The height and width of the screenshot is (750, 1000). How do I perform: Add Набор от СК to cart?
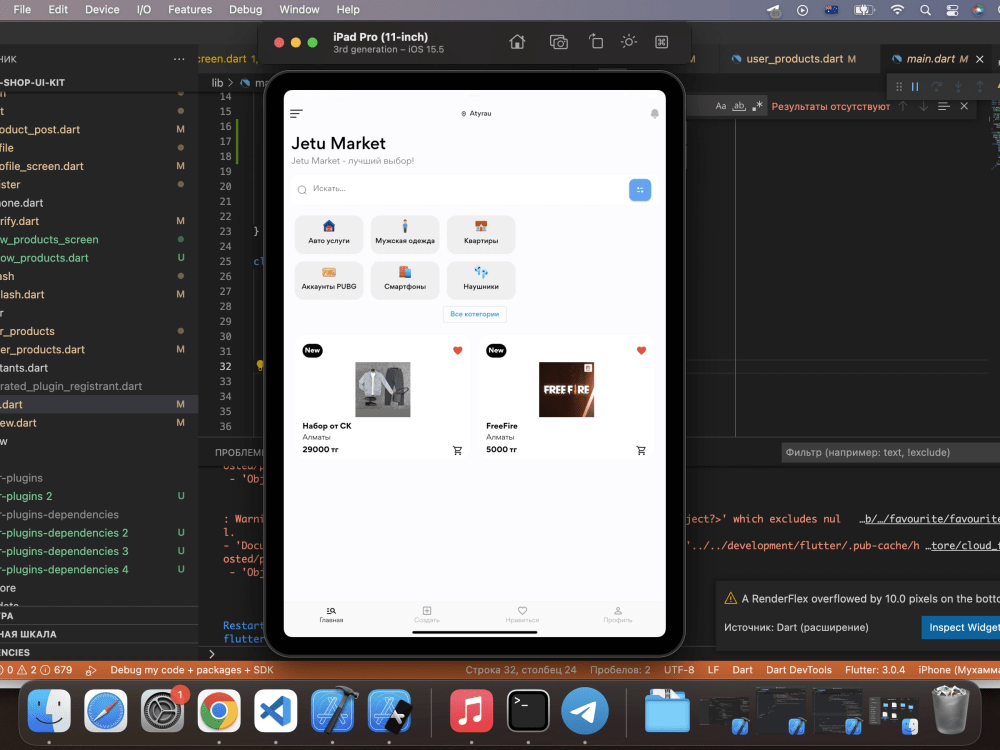pos(457,450)
